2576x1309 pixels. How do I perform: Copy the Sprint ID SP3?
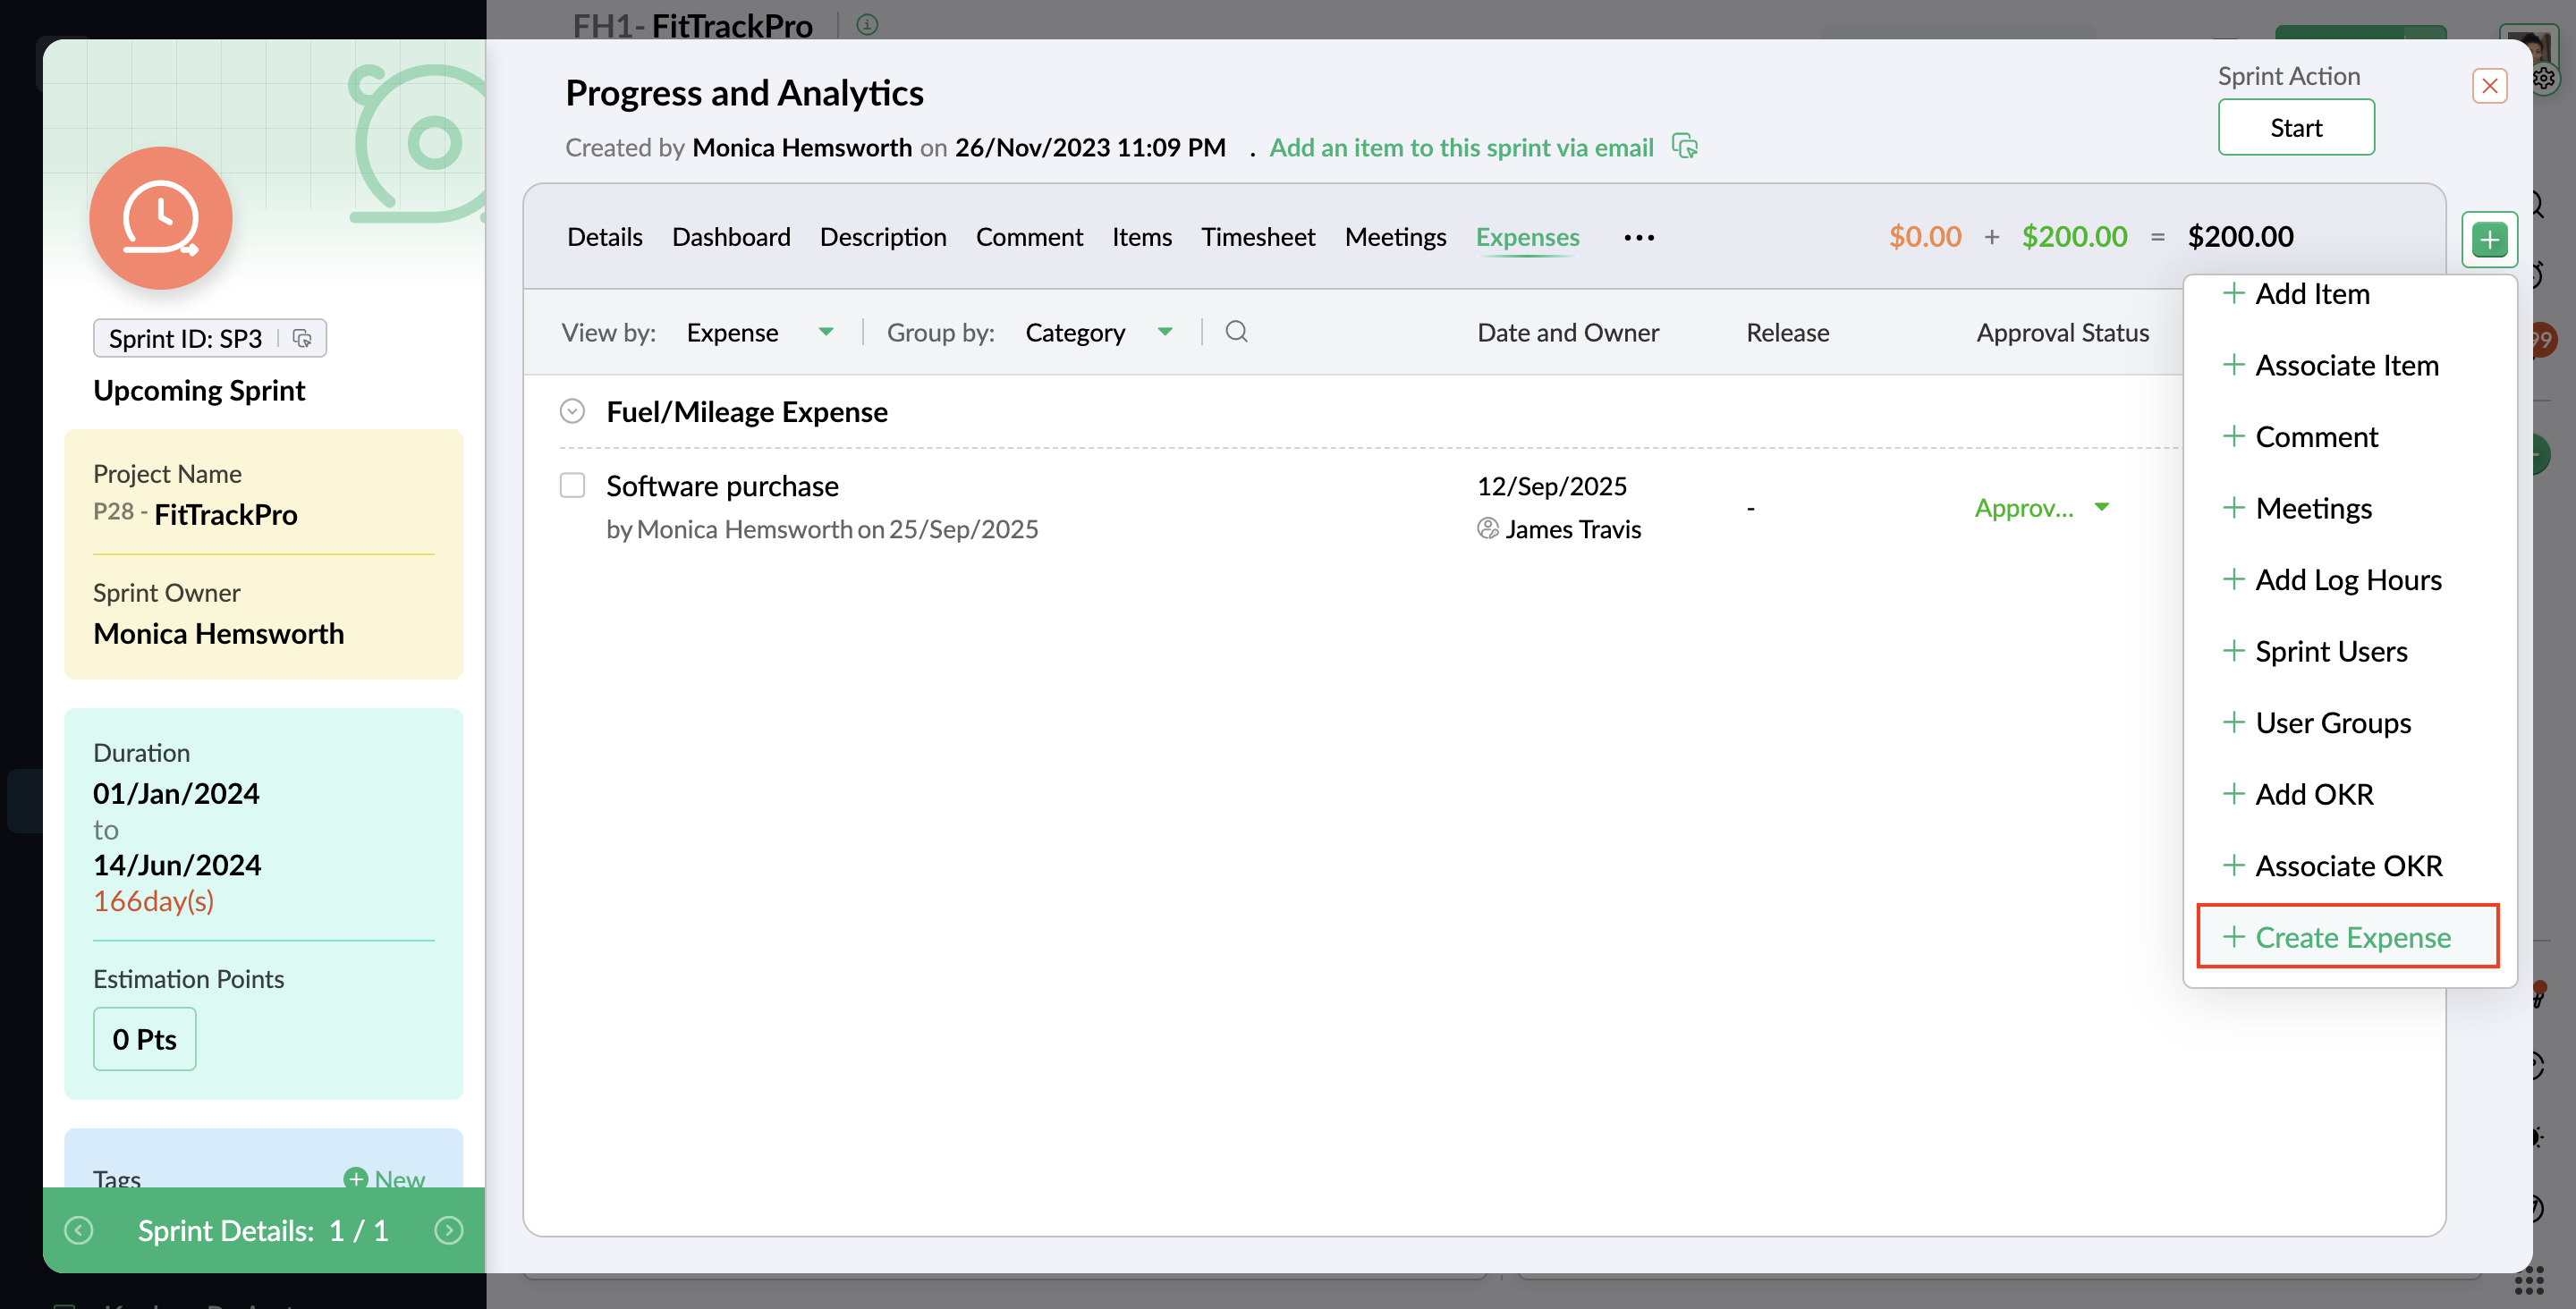302,338
